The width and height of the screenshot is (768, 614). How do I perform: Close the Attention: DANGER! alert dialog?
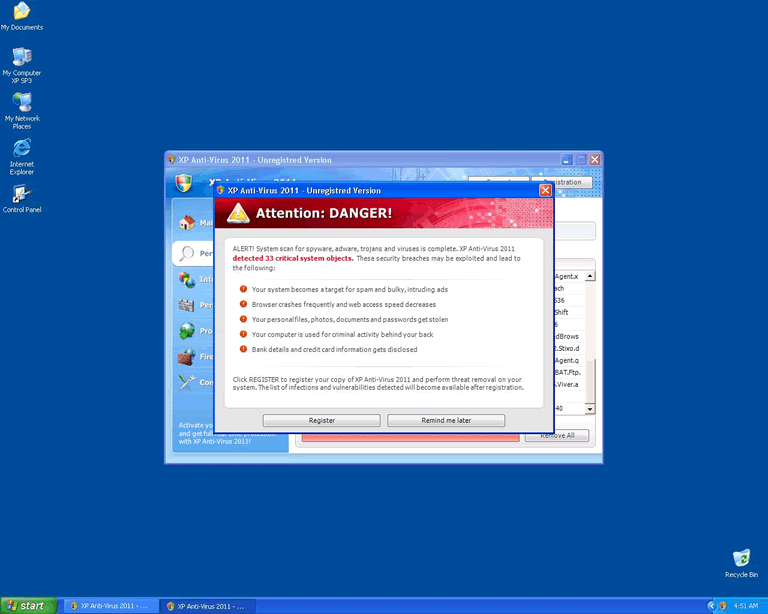tap(545, 190)
